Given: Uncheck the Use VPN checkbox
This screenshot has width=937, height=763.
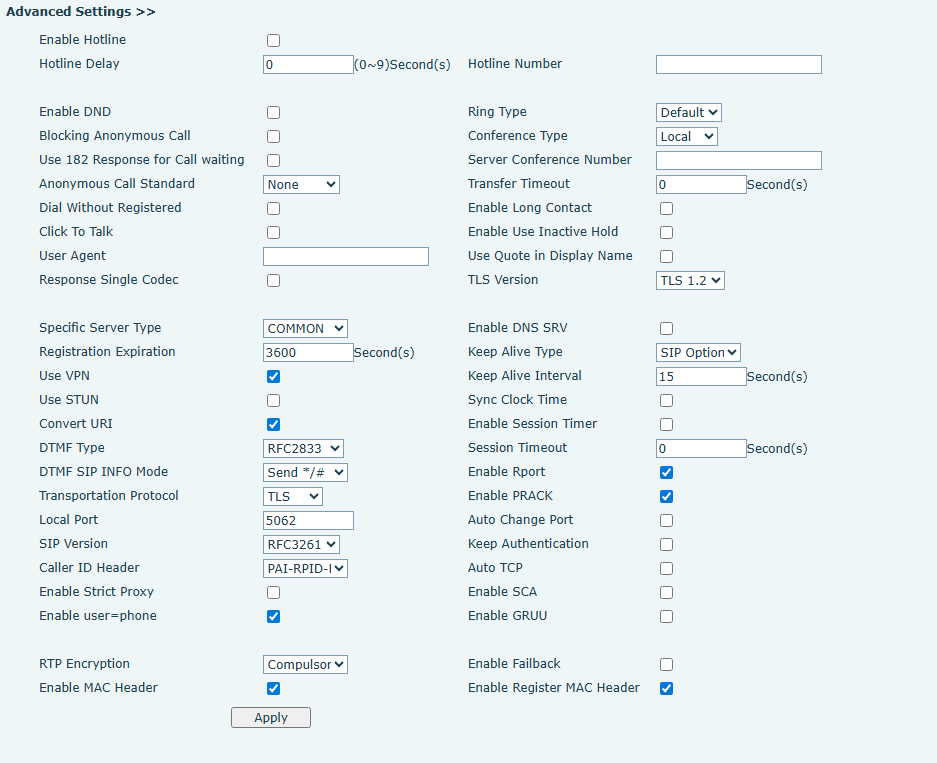Looking at the screenshot, I should tap(273, 377).
